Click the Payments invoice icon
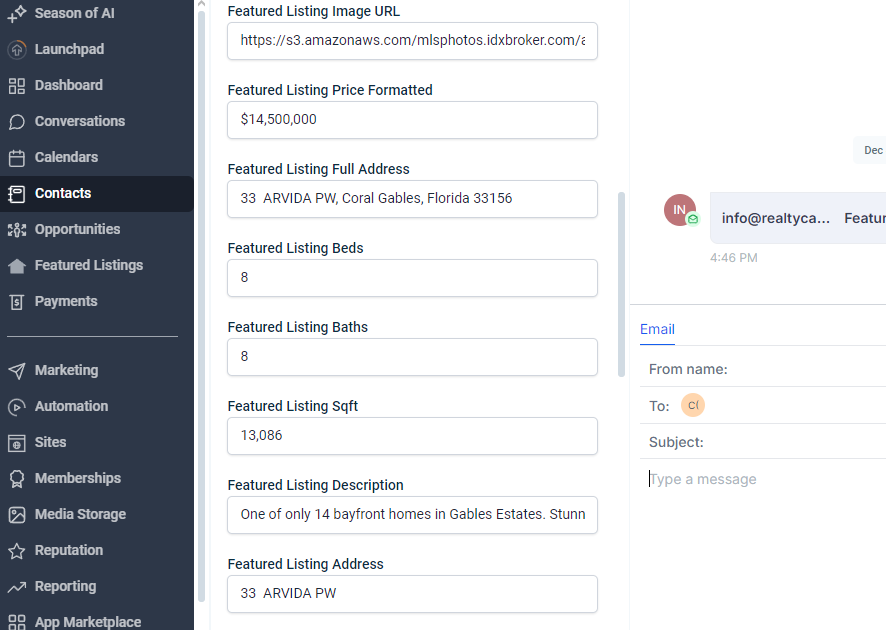This screenshot has width=886, height=630. (x=17, y=301)
